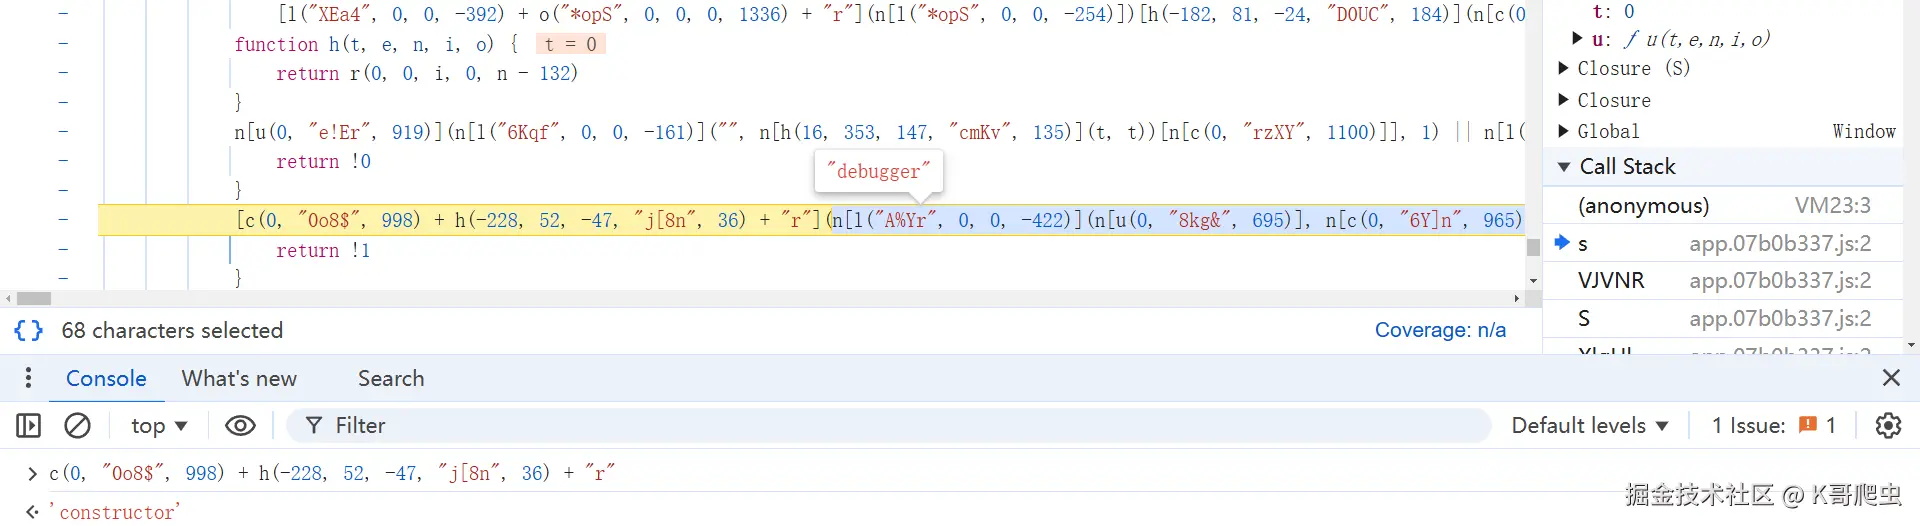Clear the console with the circle-slash icon
The width and height of the screenshot is (1920, 526).
77,426
